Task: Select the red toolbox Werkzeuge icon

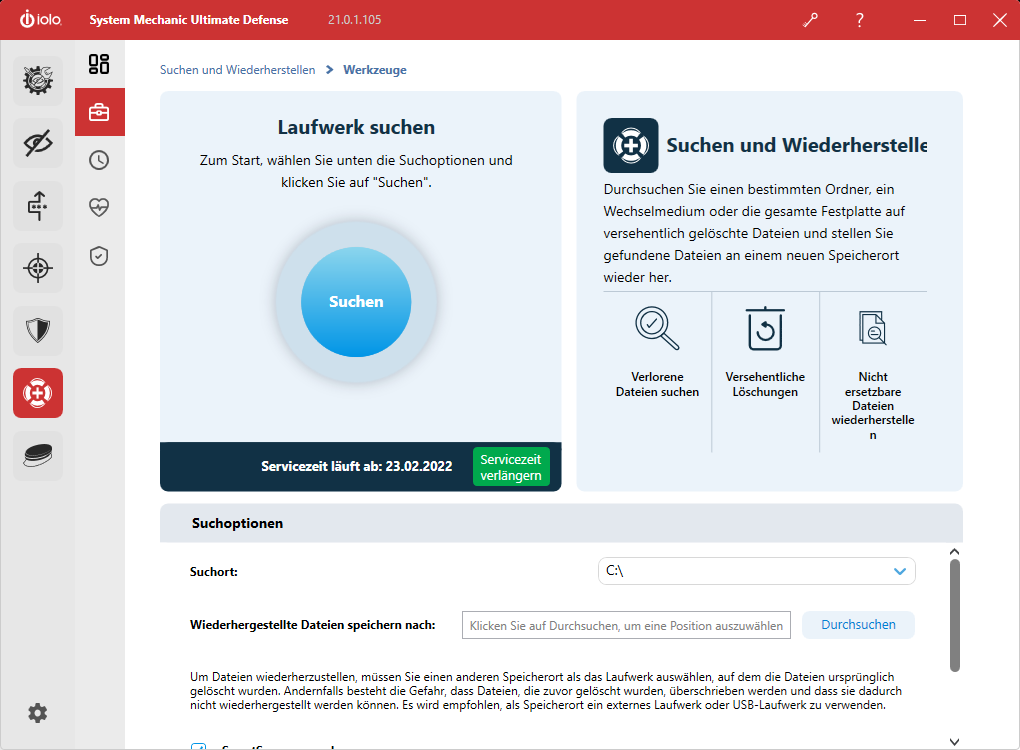Action: click(100, 112)
